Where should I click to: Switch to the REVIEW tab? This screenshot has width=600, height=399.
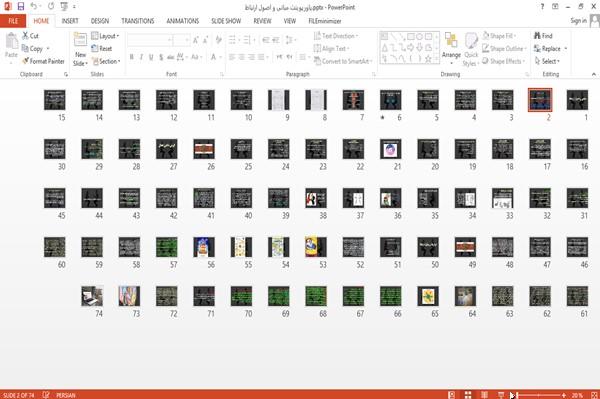tap(262, 21)
